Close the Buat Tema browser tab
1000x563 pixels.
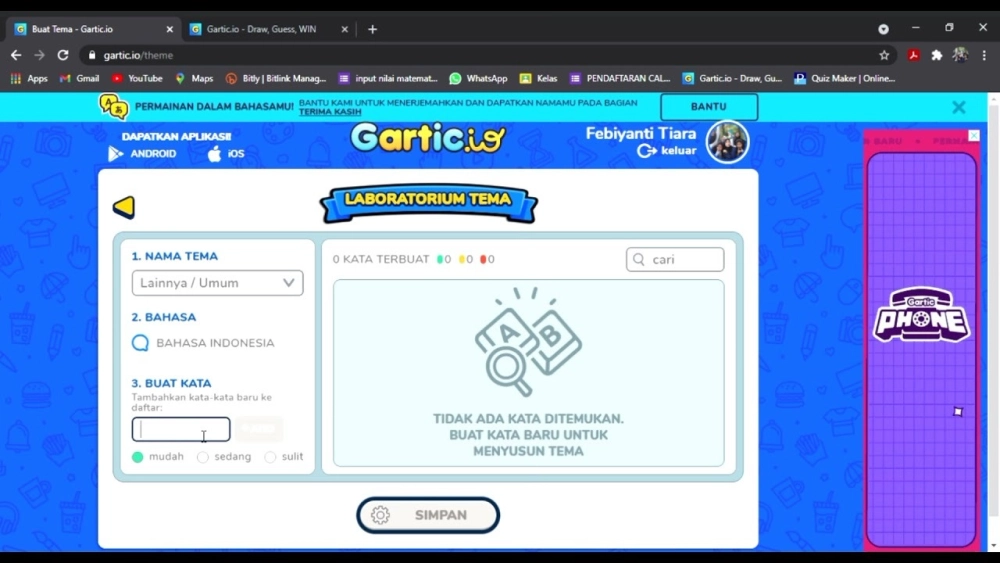pyautogui.click(x=170, y=29)
